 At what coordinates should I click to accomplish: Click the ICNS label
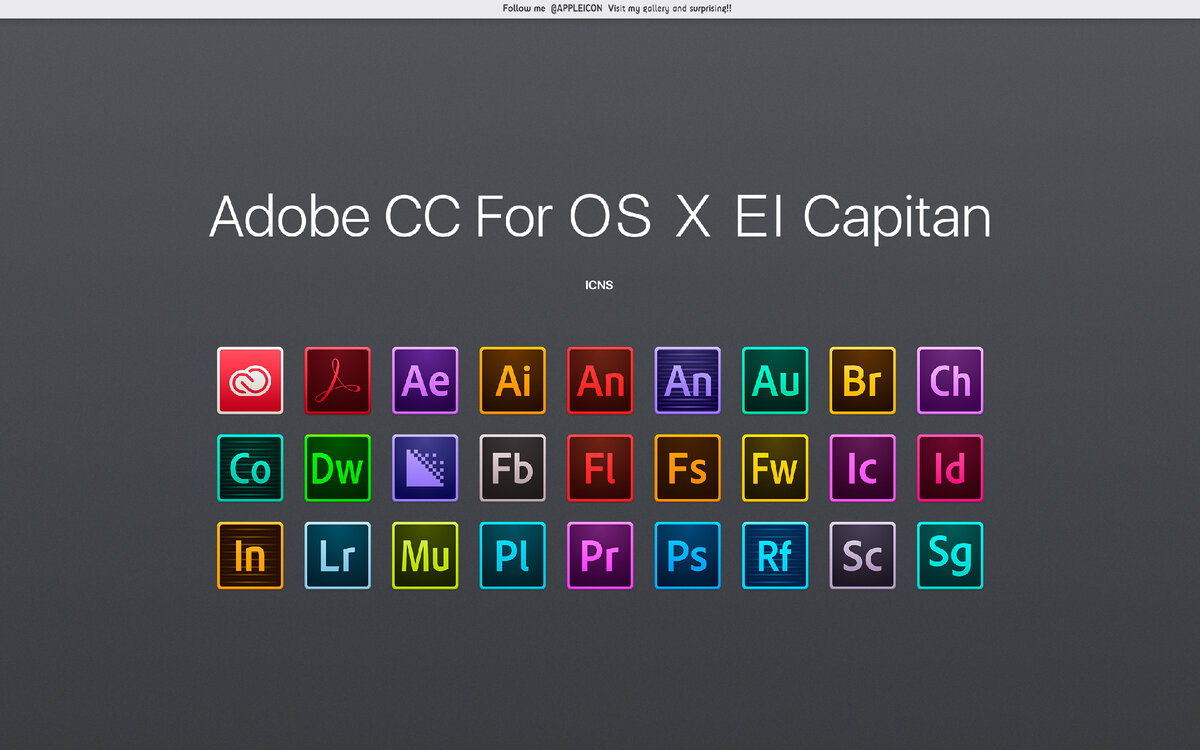[599, 285]
